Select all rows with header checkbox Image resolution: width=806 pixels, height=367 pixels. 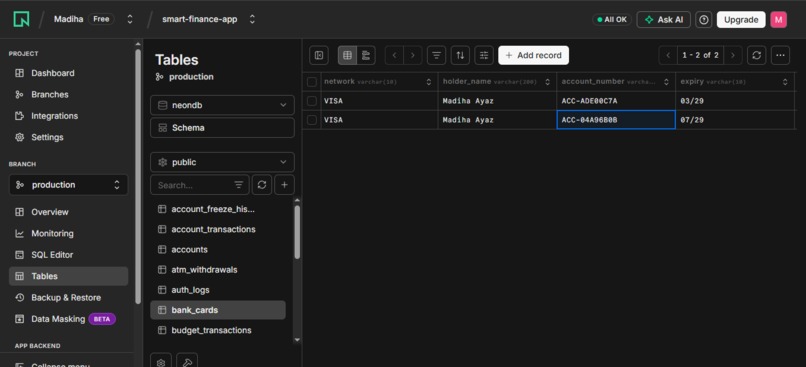312,82
